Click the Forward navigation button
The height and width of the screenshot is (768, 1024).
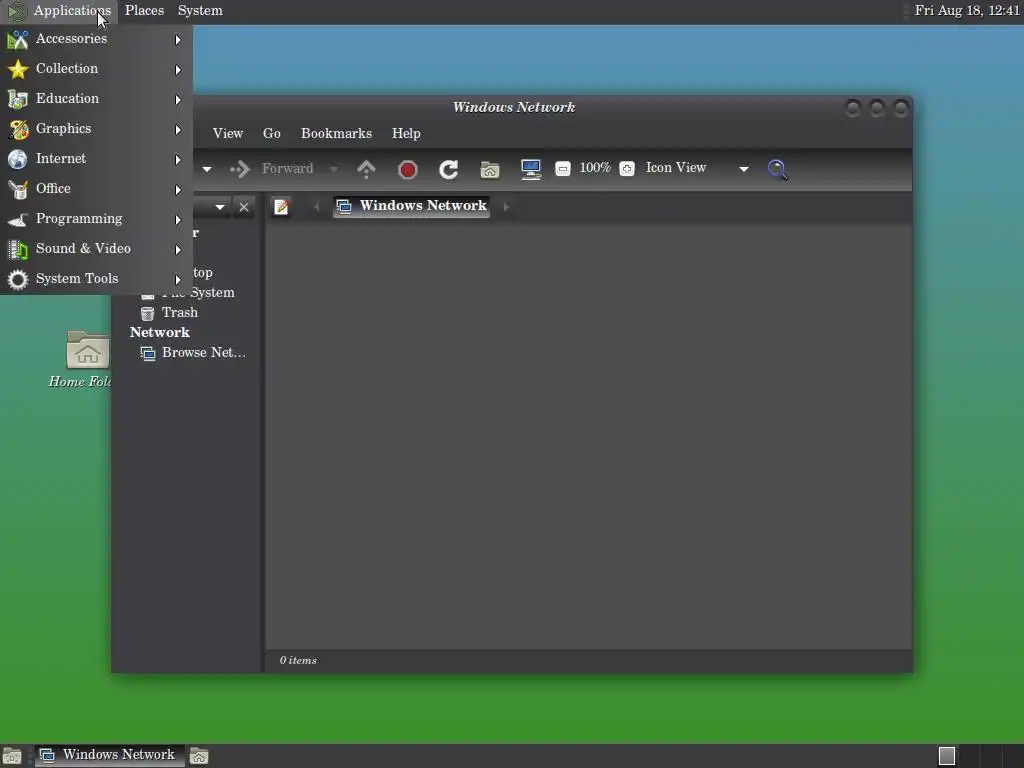272,169
